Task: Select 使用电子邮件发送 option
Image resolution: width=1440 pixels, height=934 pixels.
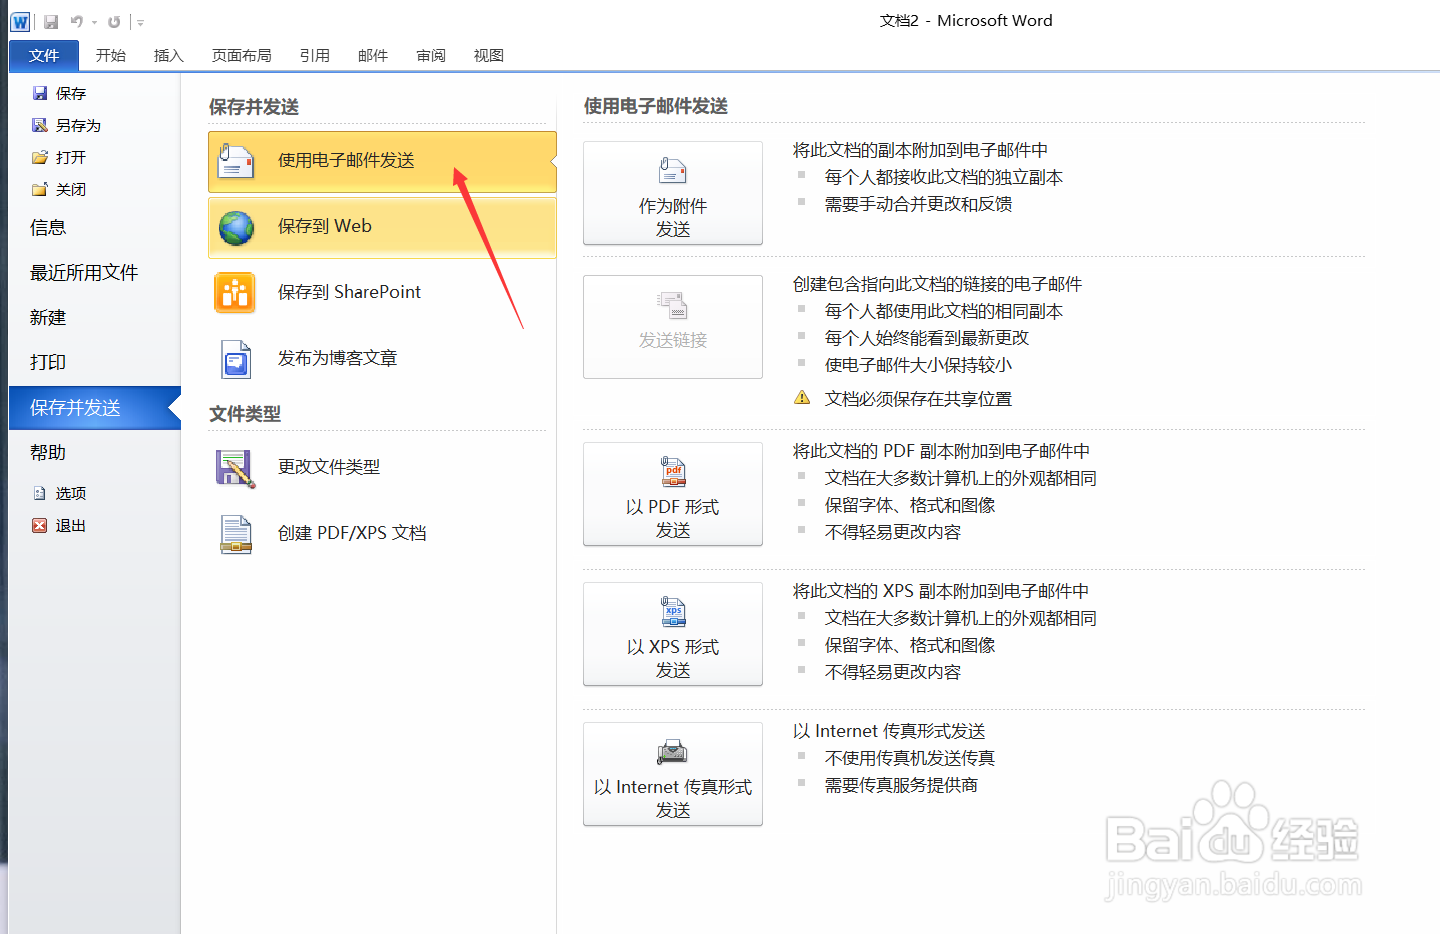Action: (x=382, y=161)
